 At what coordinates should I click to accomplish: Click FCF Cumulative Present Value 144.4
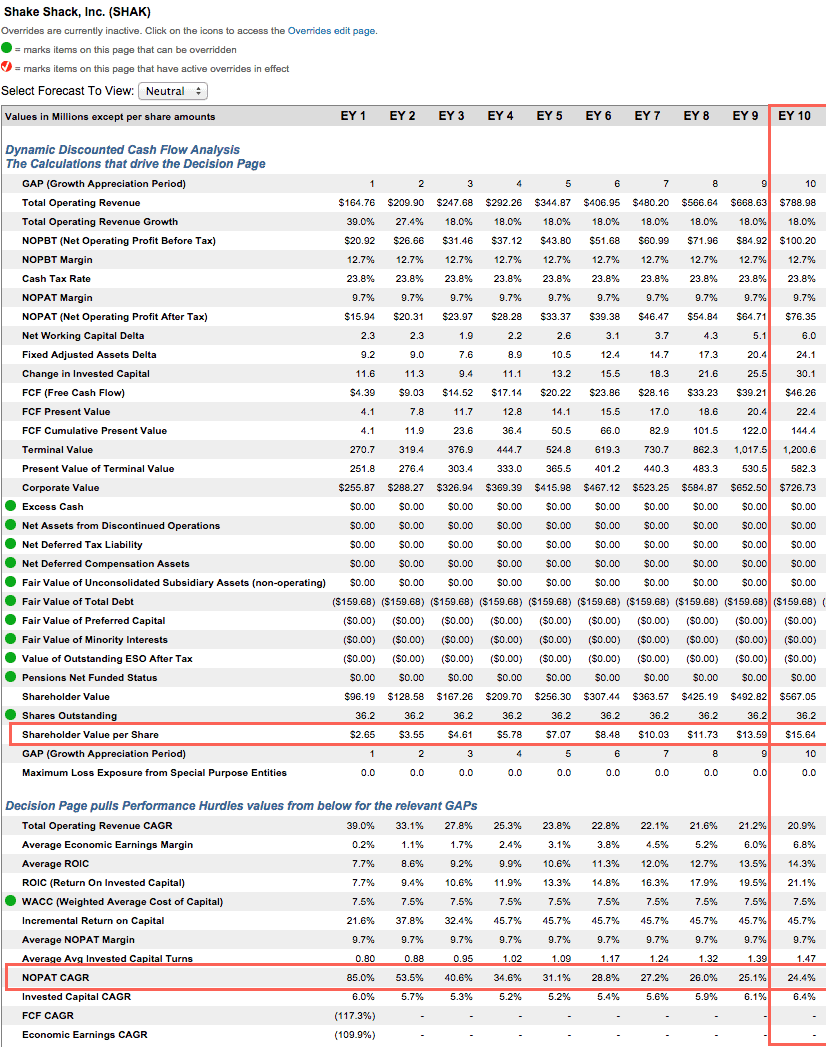tap(803, 431)
